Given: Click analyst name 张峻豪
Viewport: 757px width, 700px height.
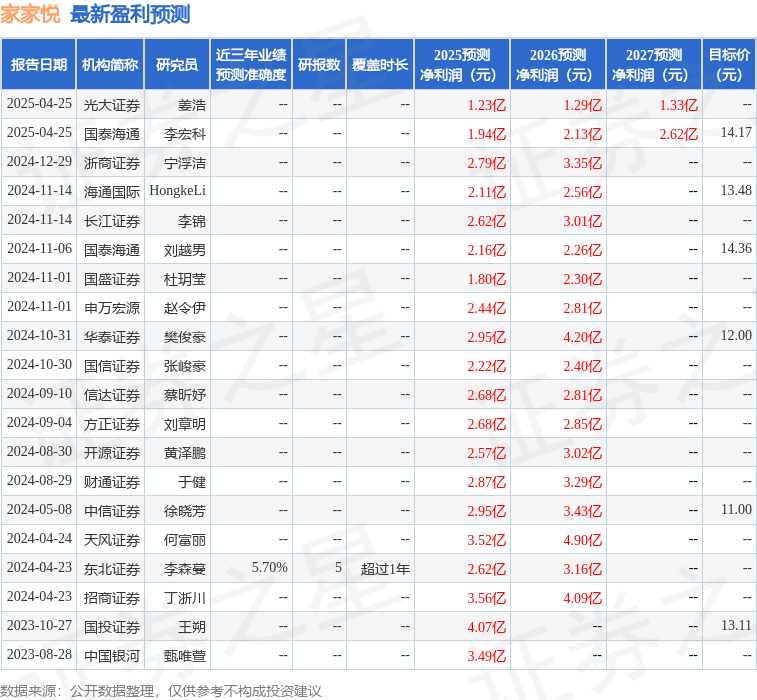Looking at the screenshot, I should (184, 366).
